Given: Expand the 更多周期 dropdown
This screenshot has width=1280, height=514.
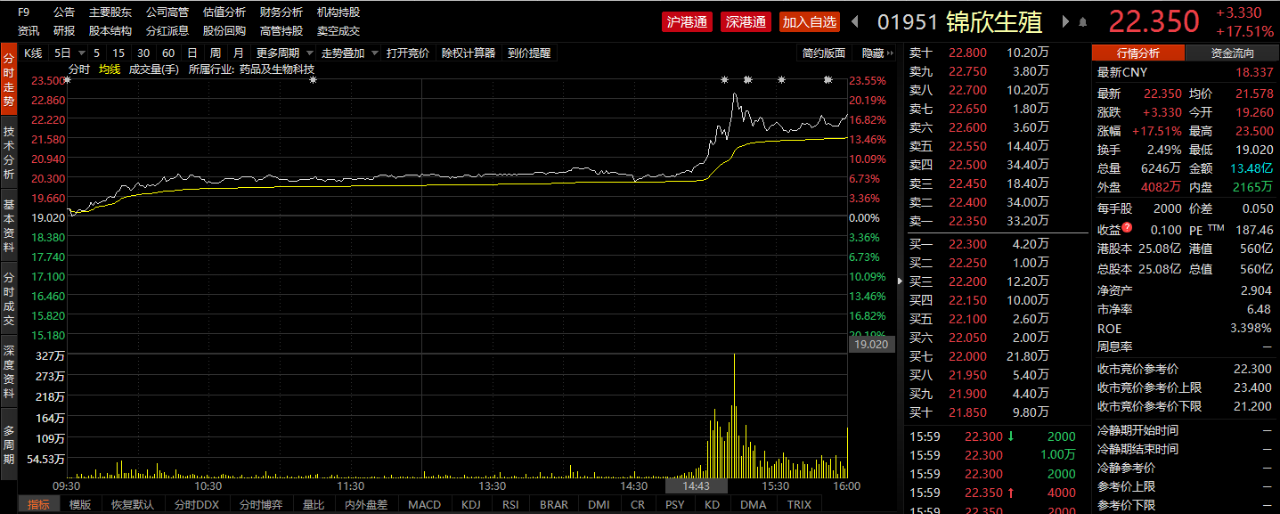Looking at the screenshot, I should tap(284, 53).
